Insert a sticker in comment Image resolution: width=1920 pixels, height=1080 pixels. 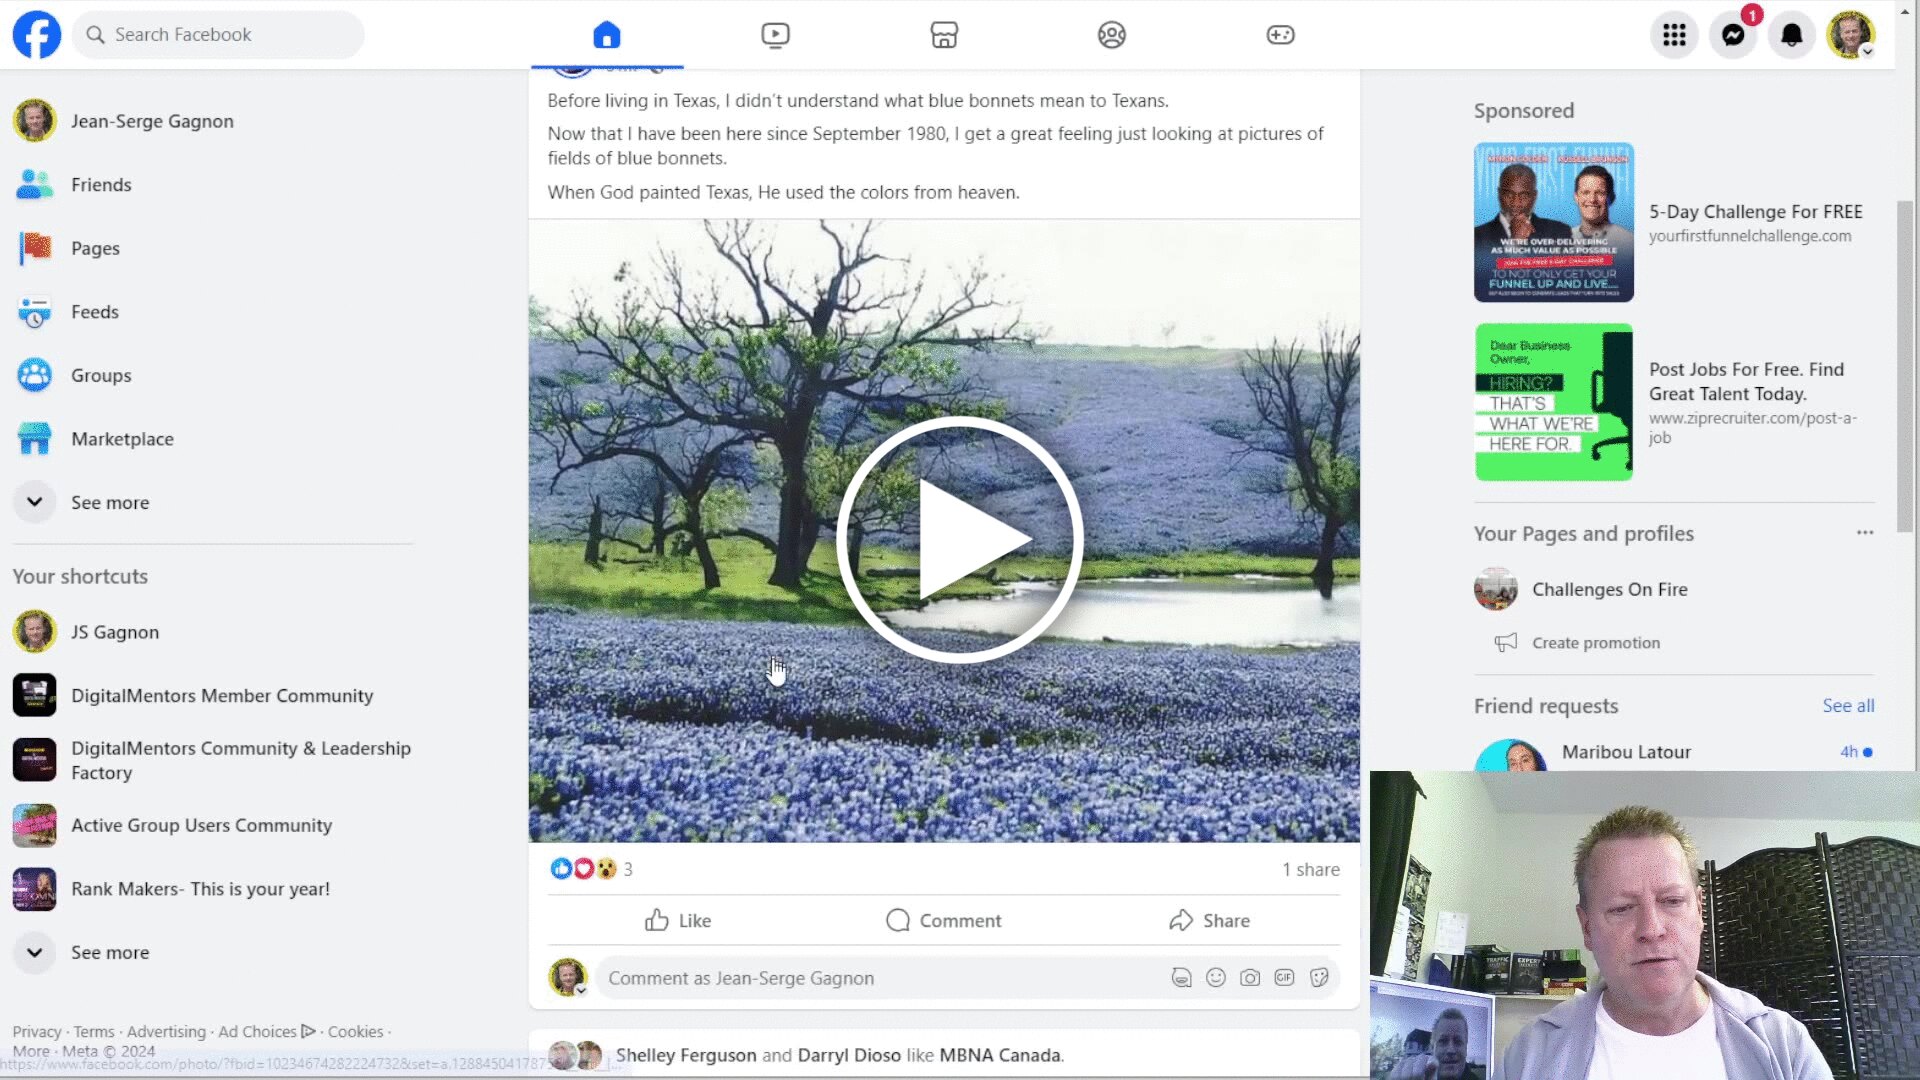pos(1319,978)
